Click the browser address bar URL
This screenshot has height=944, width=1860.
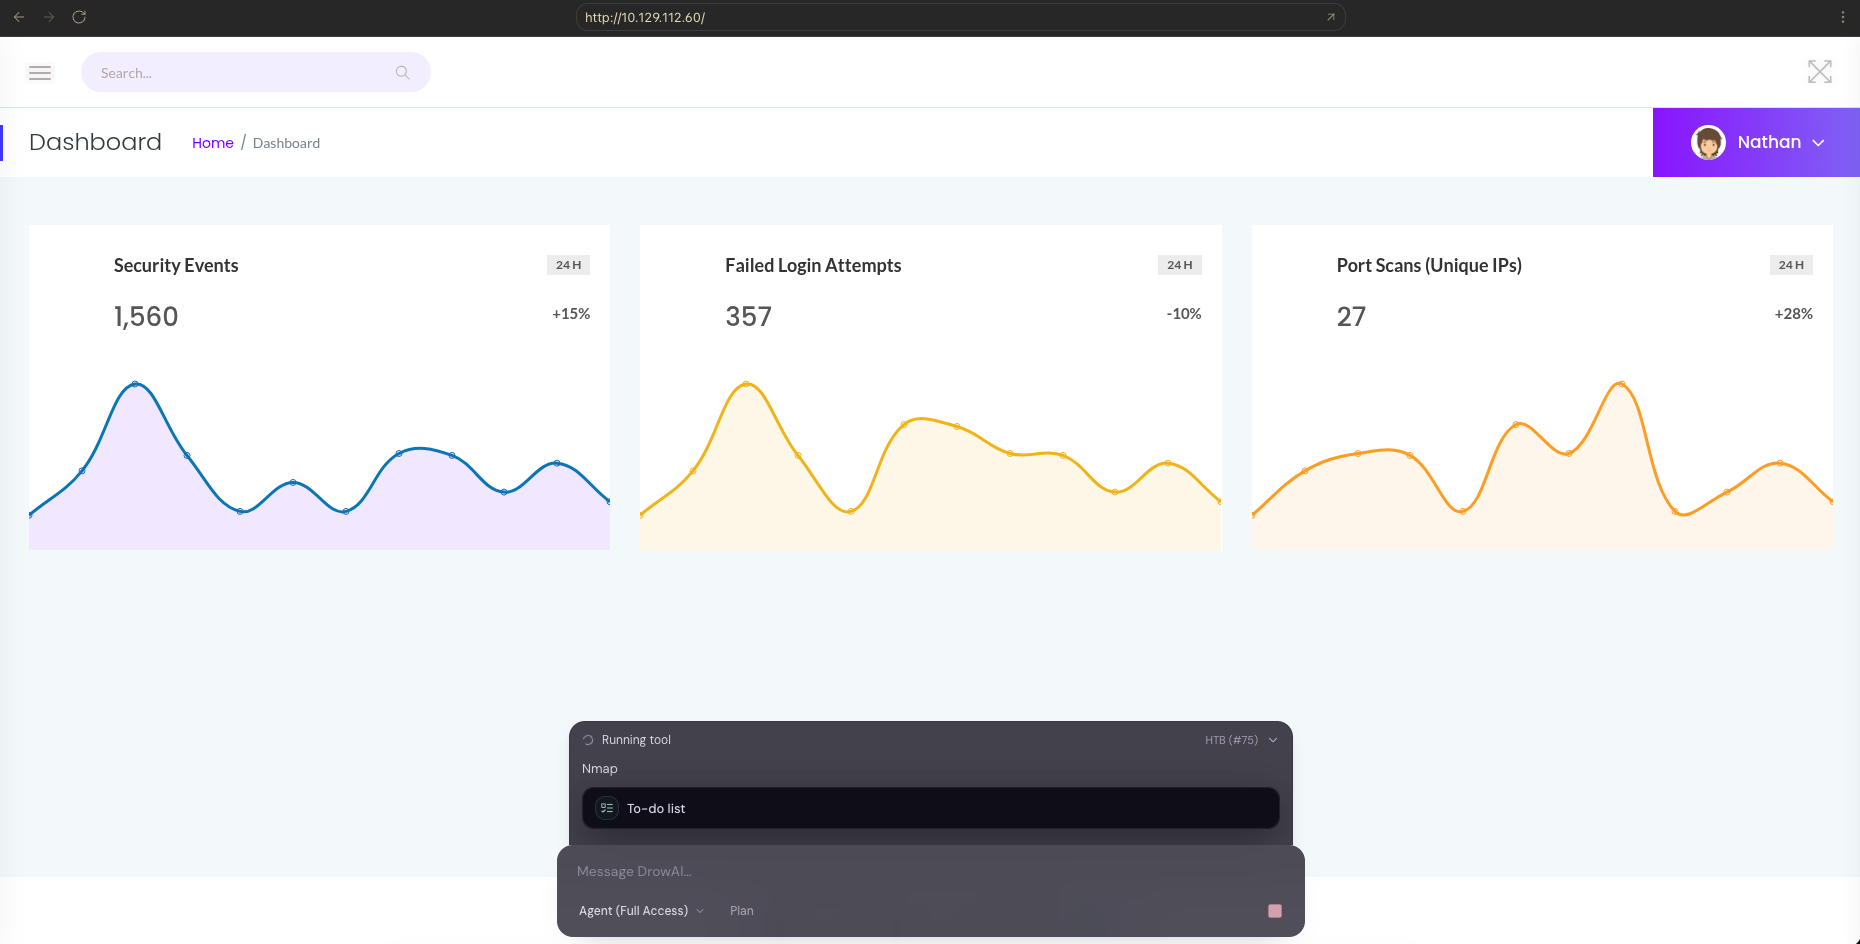[645, 17]
